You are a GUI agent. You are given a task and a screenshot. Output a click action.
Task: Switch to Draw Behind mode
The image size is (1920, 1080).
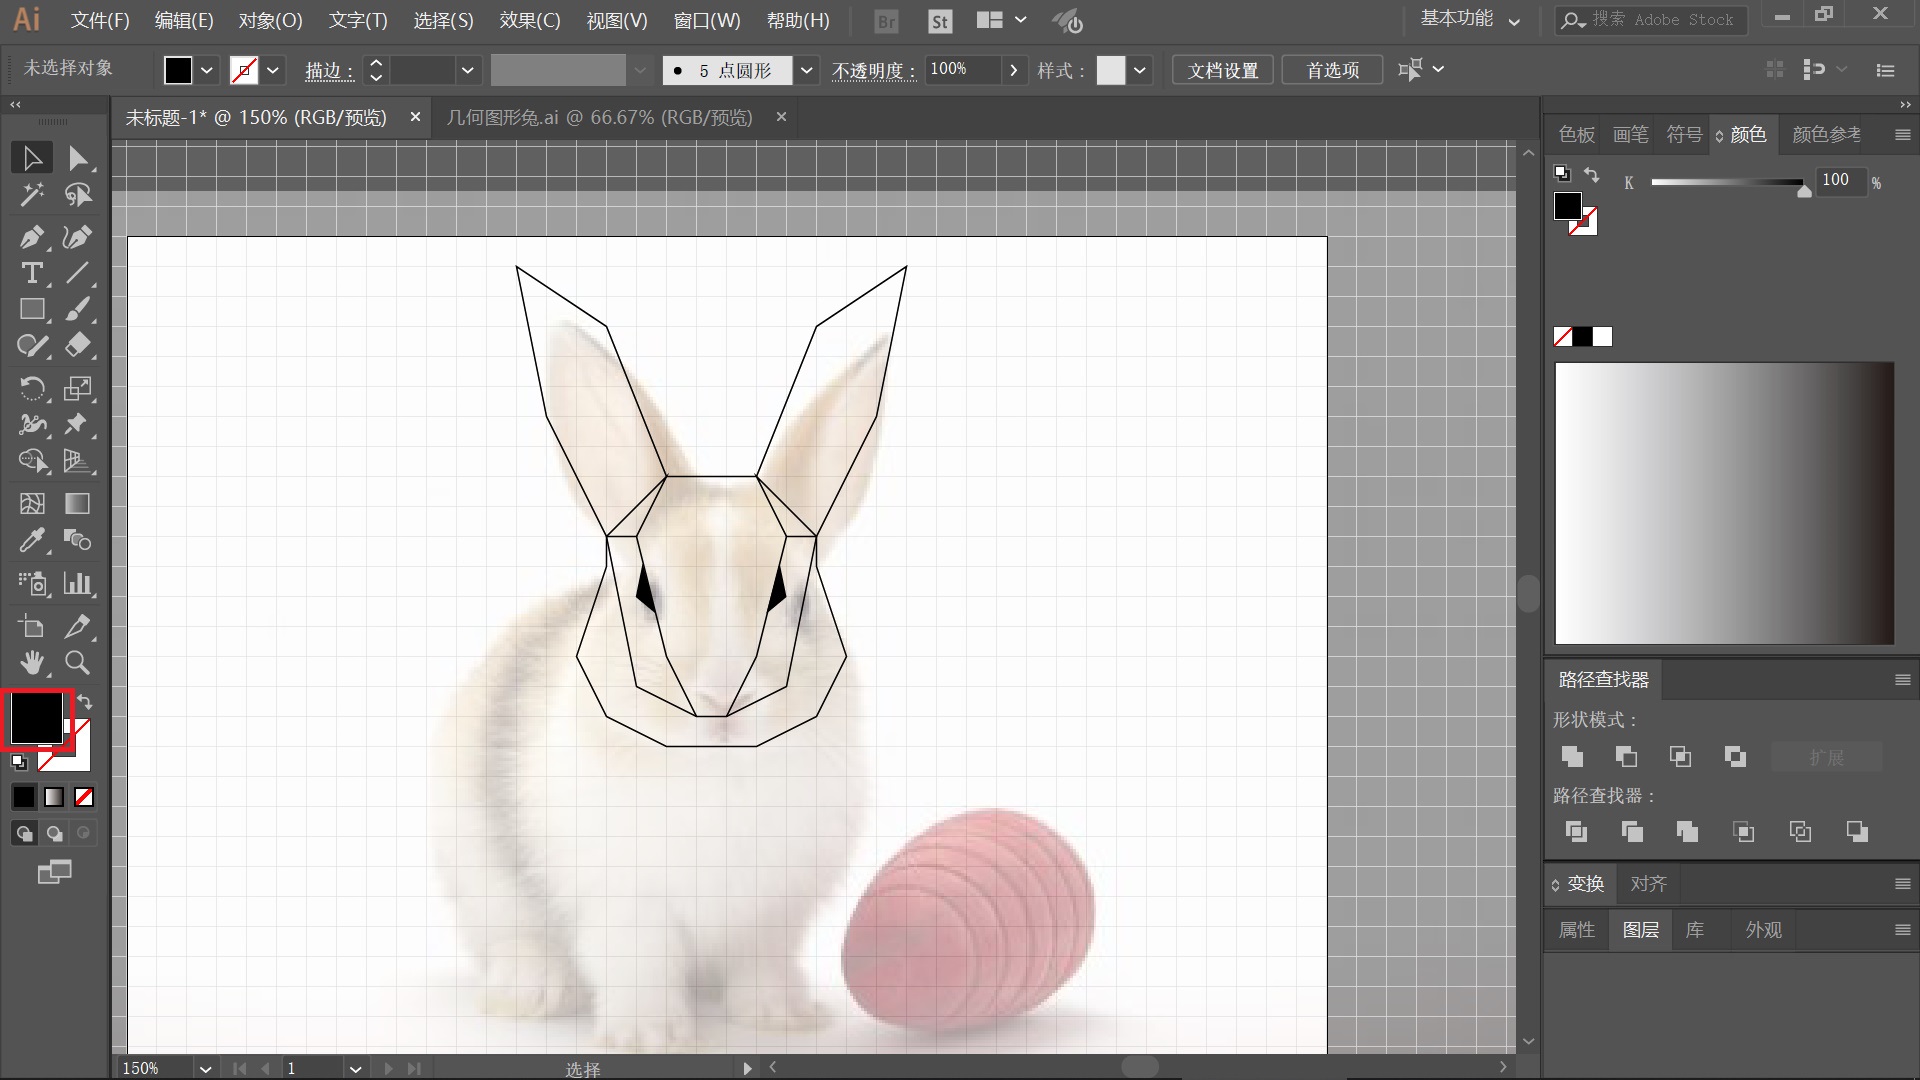pos(54,833)
